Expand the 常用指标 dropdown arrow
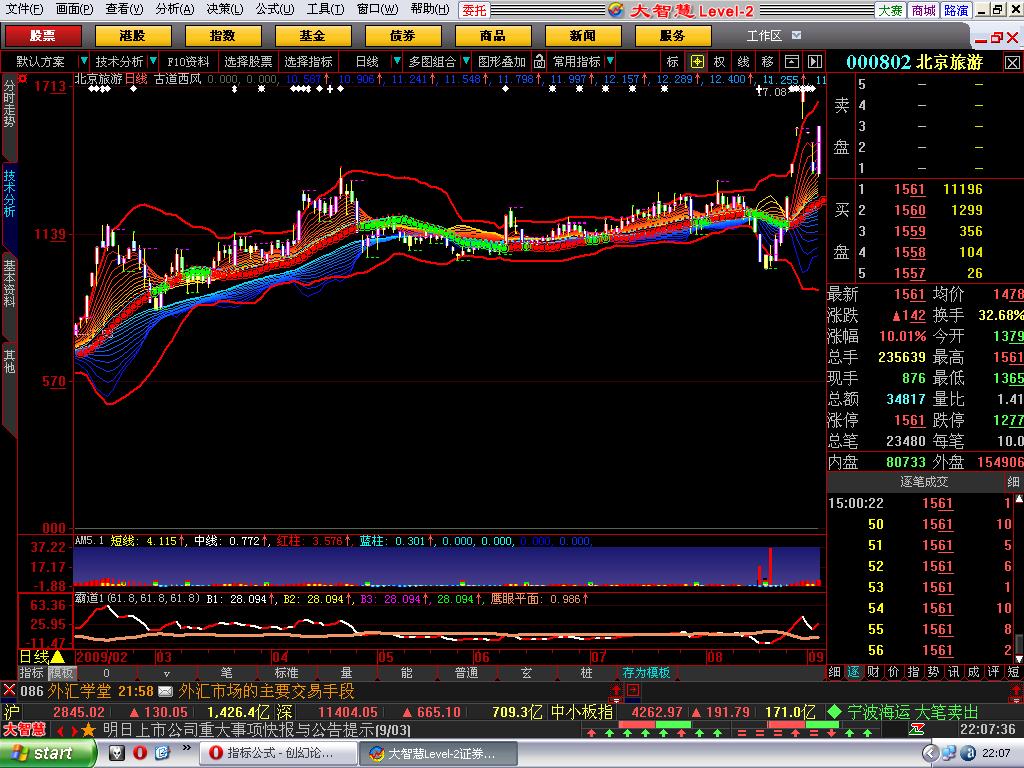 610,61
